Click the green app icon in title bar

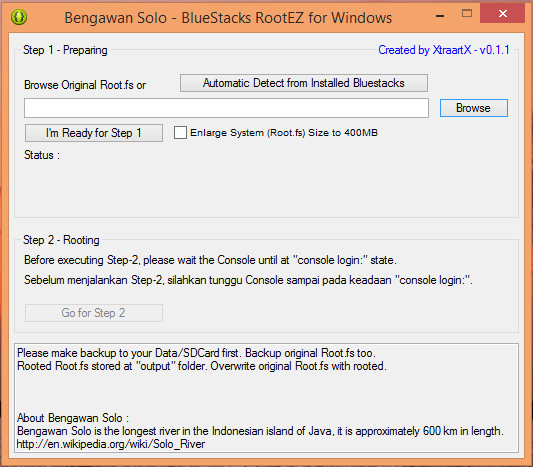click(19, 16)
